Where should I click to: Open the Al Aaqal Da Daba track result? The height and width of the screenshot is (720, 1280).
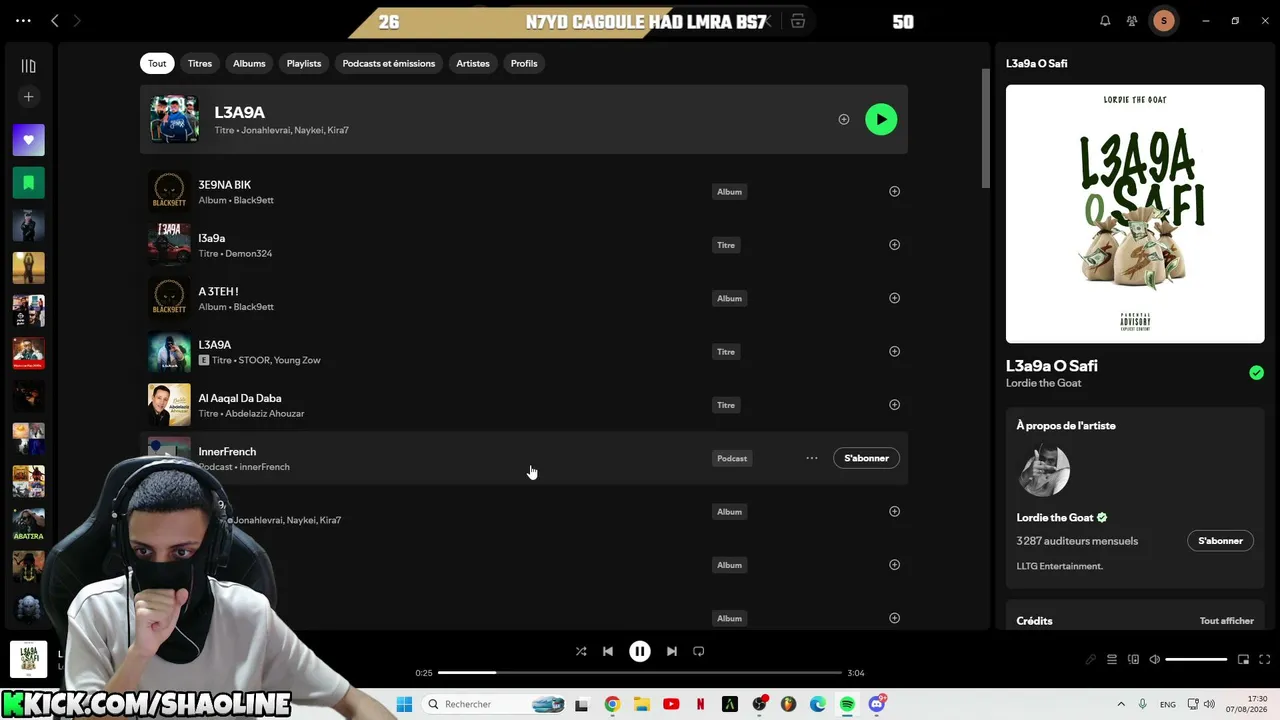tap(524, 405)
